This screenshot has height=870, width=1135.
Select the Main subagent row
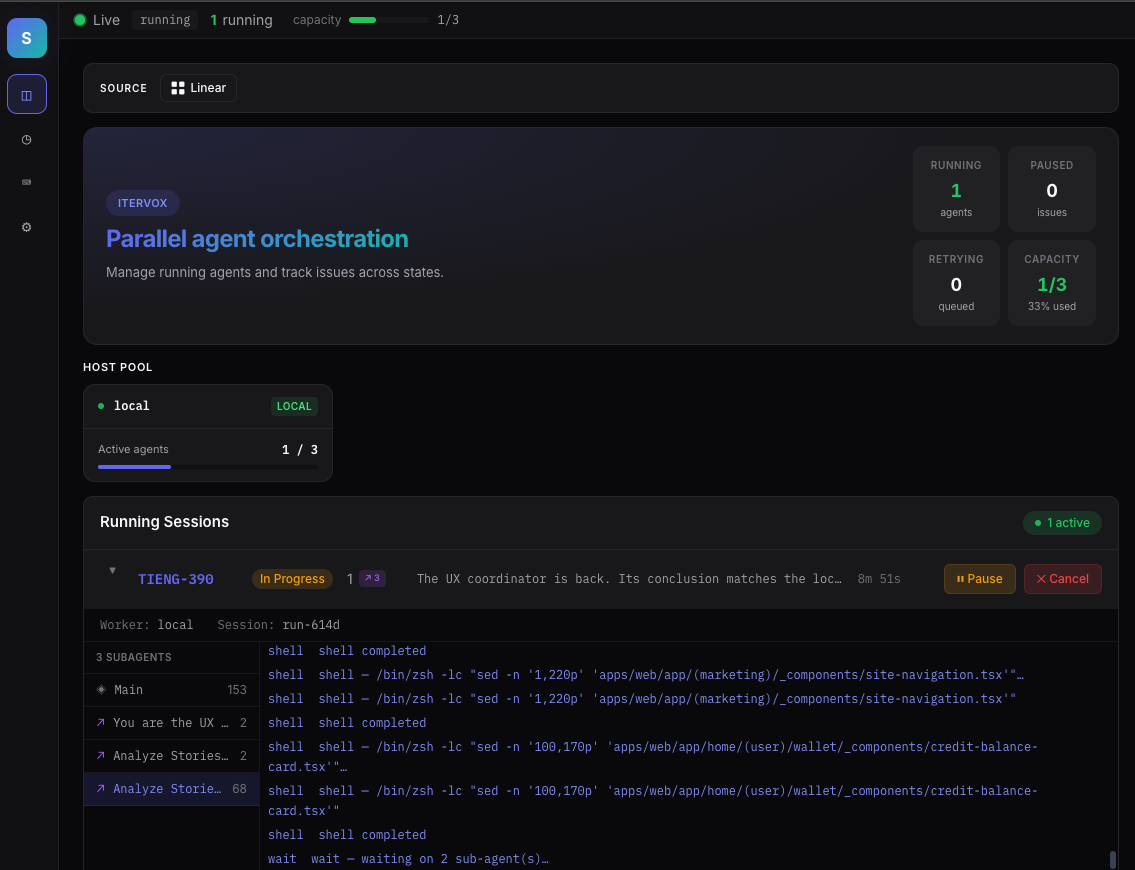(172, 690)
